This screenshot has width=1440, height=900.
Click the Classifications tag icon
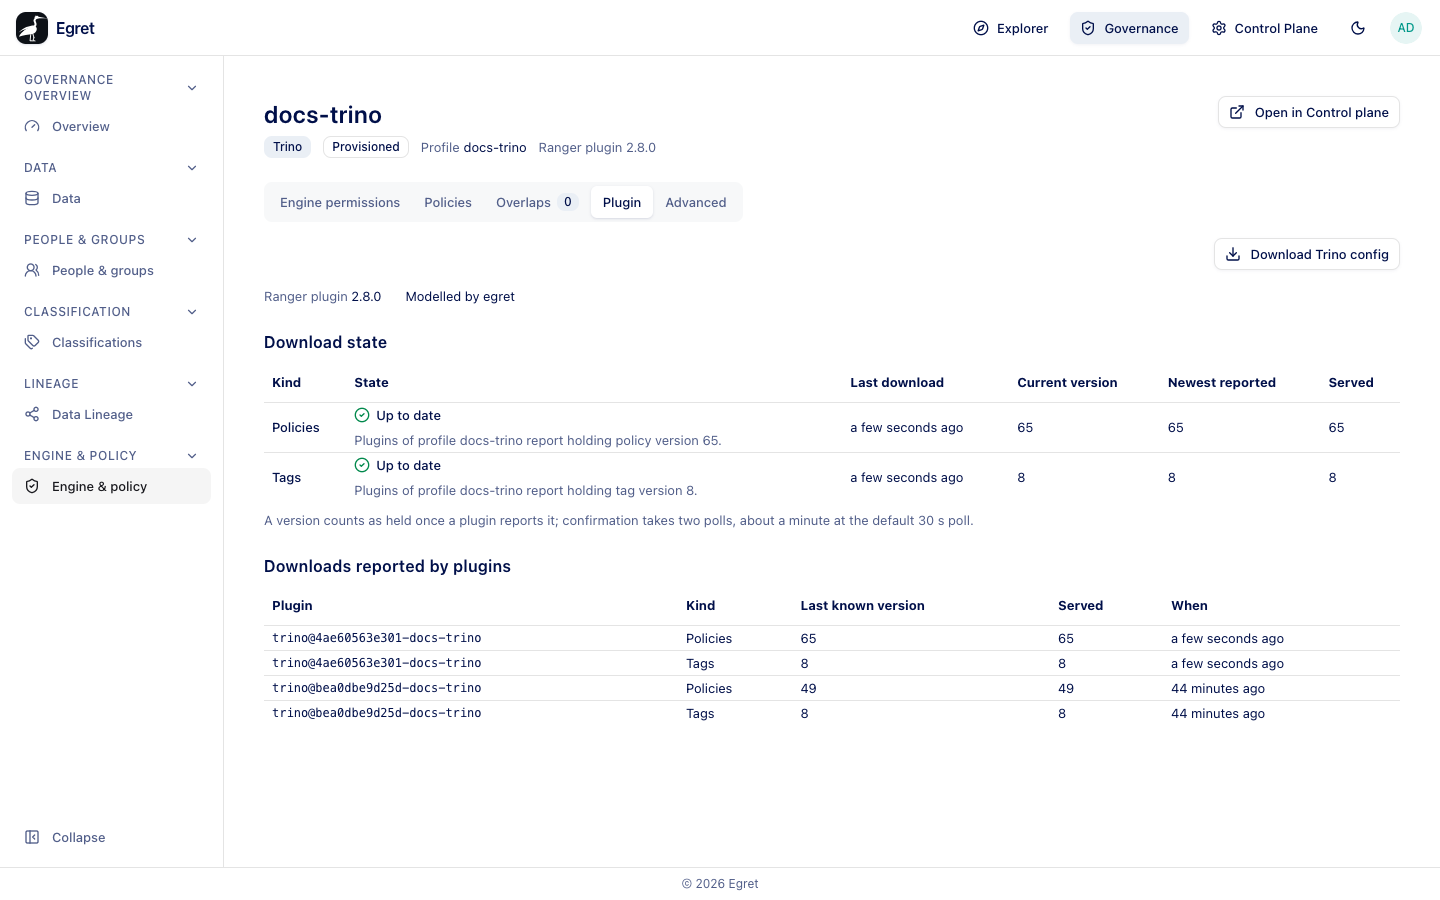coord(32,343)
